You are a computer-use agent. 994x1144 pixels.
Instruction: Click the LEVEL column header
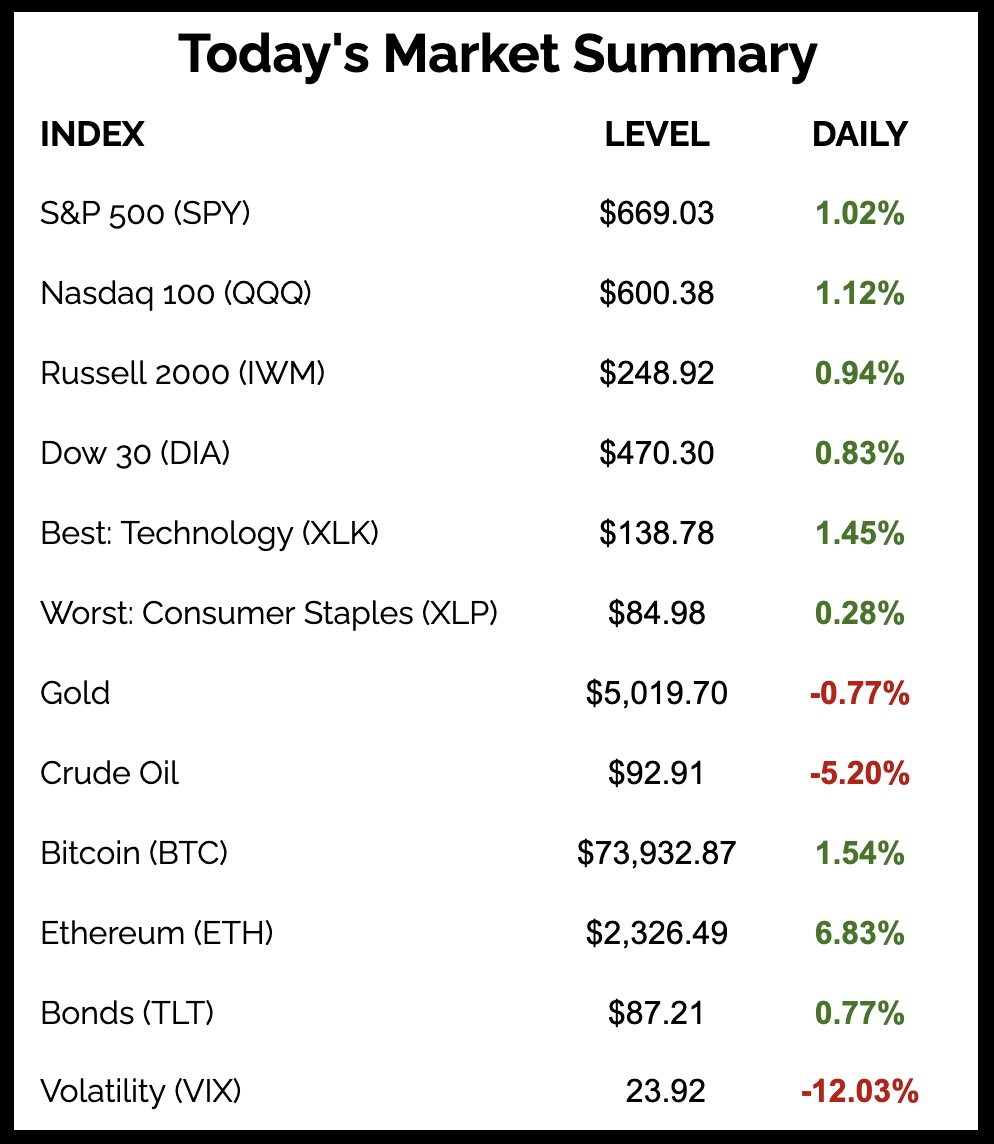coord(656,134)
